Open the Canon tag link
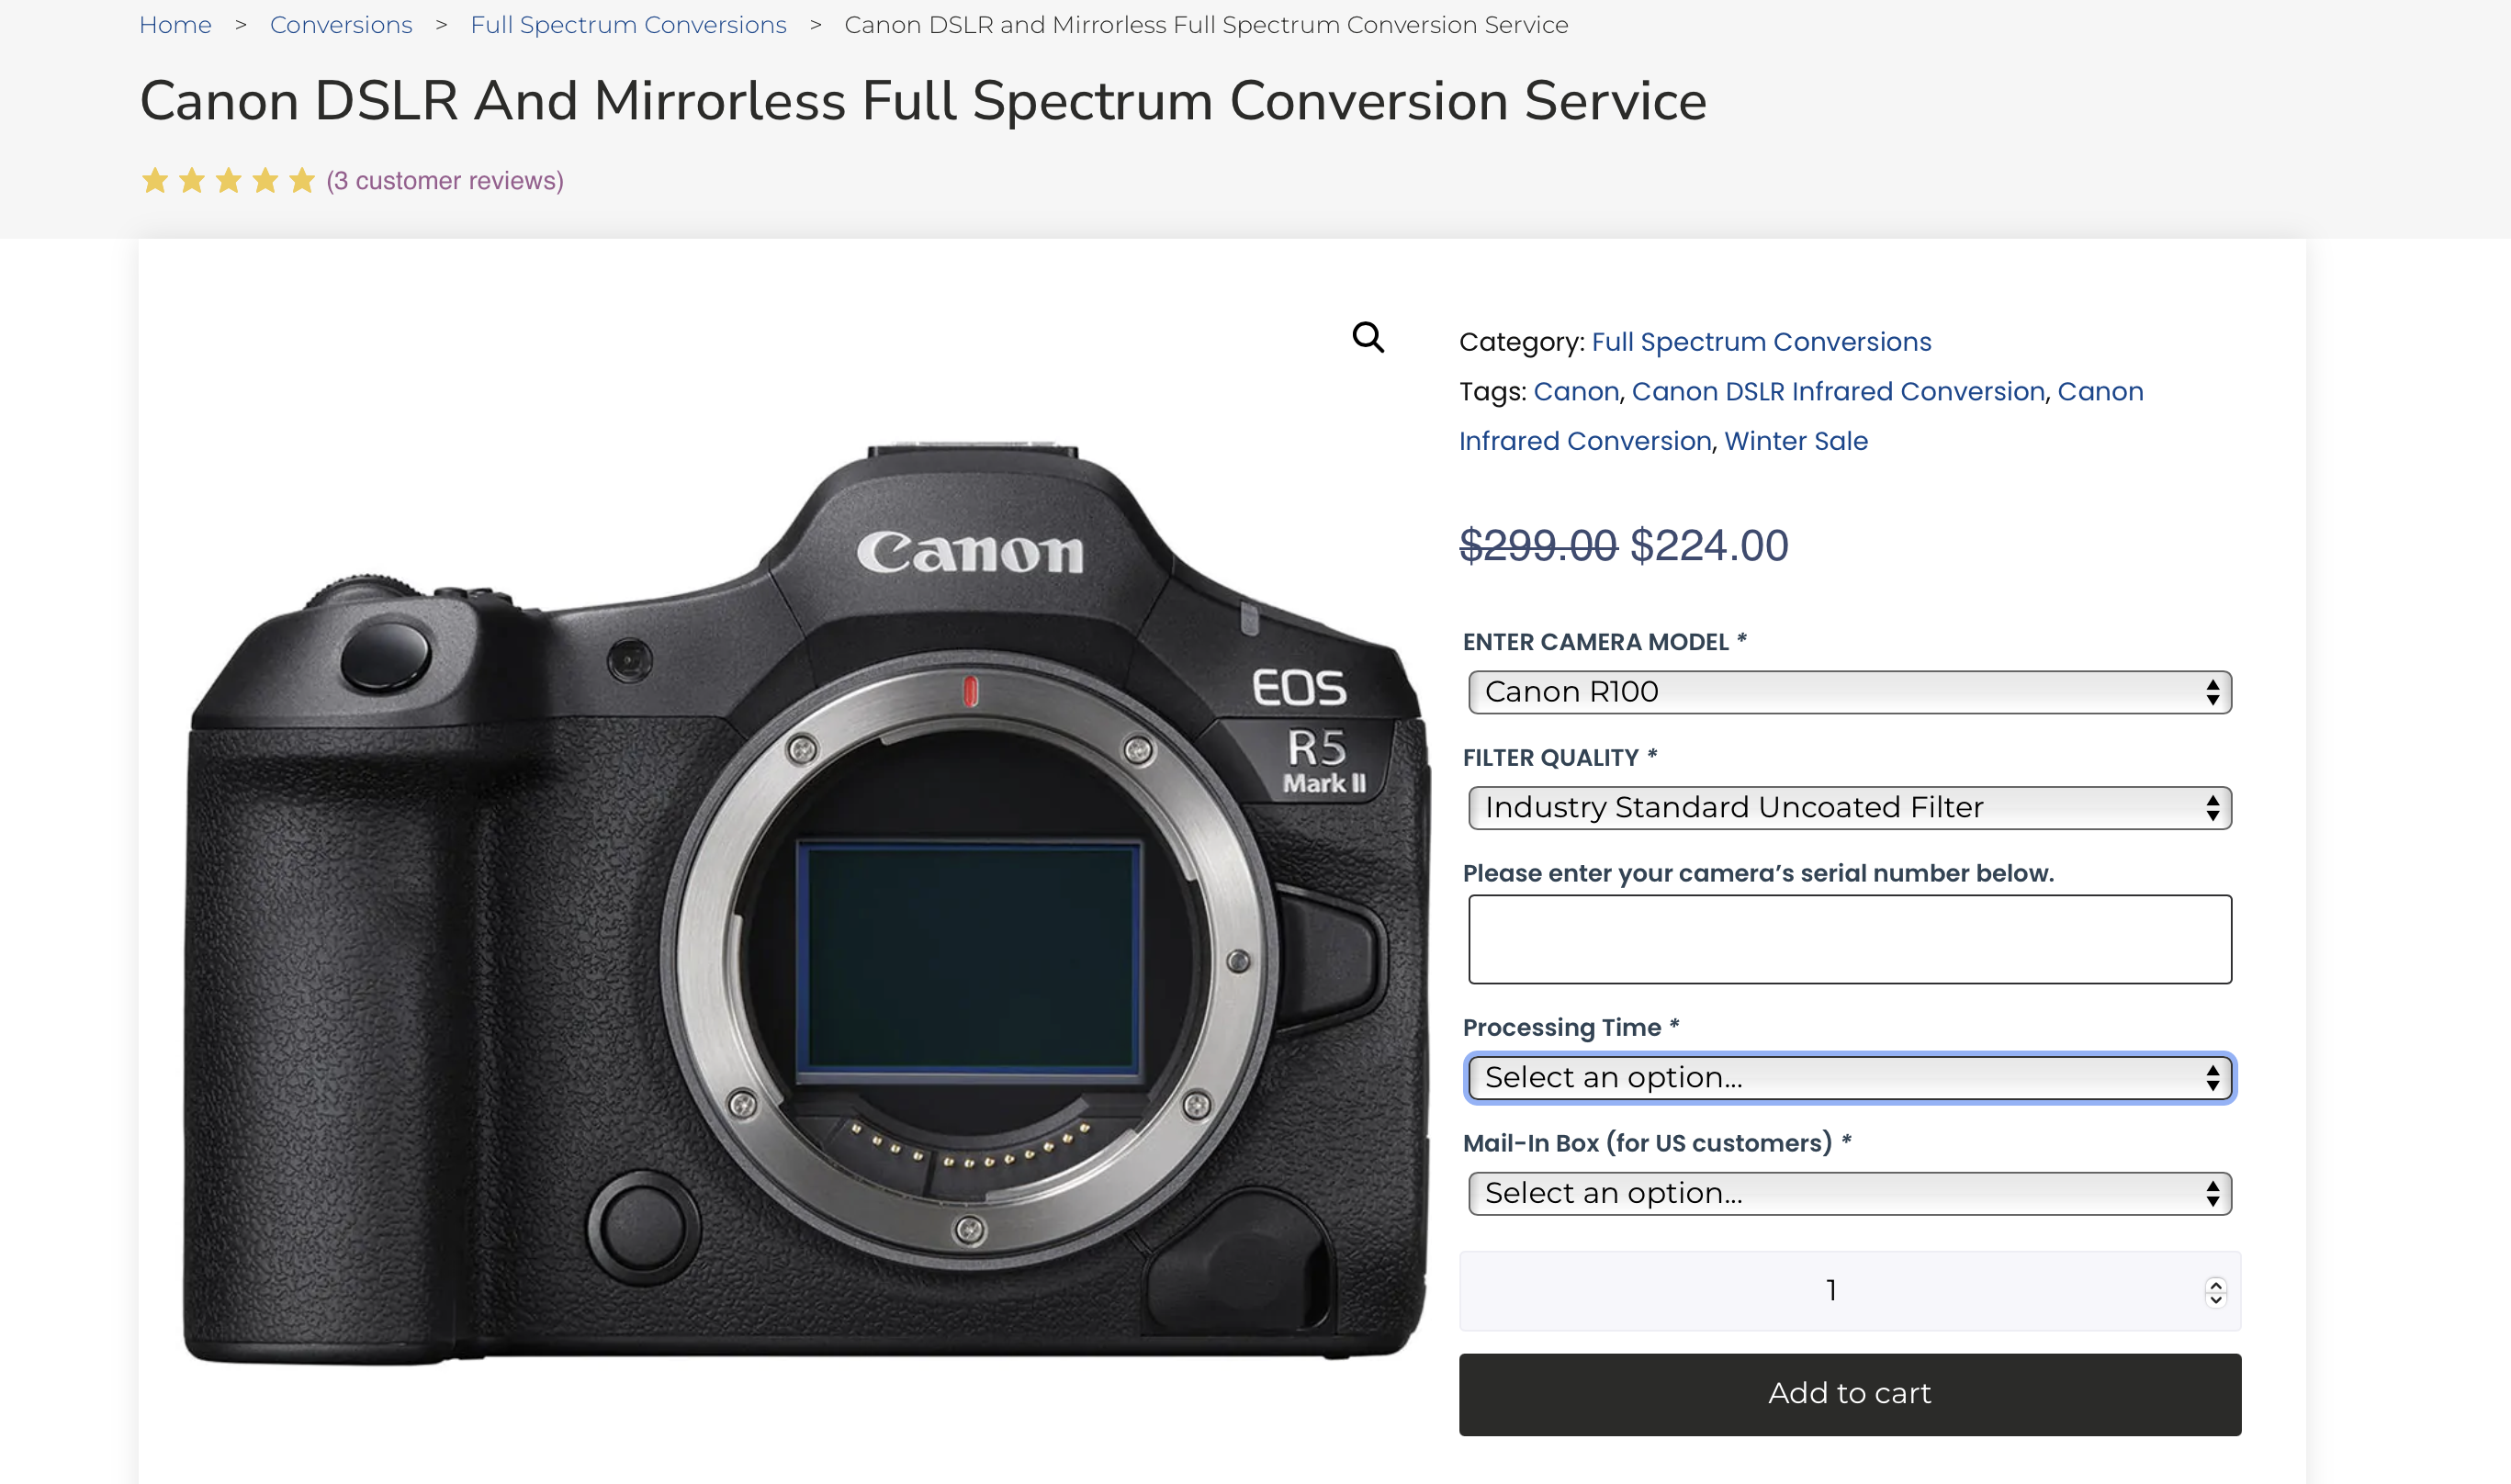The image size is (2511, 1484). click(x=1576, y=391)
